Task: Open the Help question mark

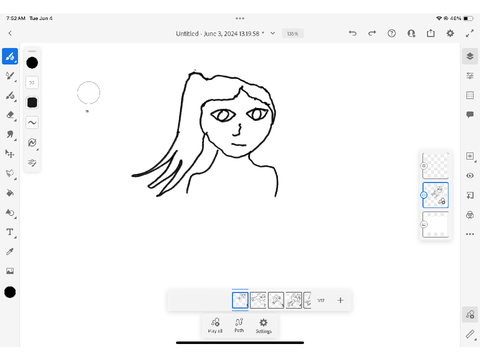Action: (x=392, y=33)
